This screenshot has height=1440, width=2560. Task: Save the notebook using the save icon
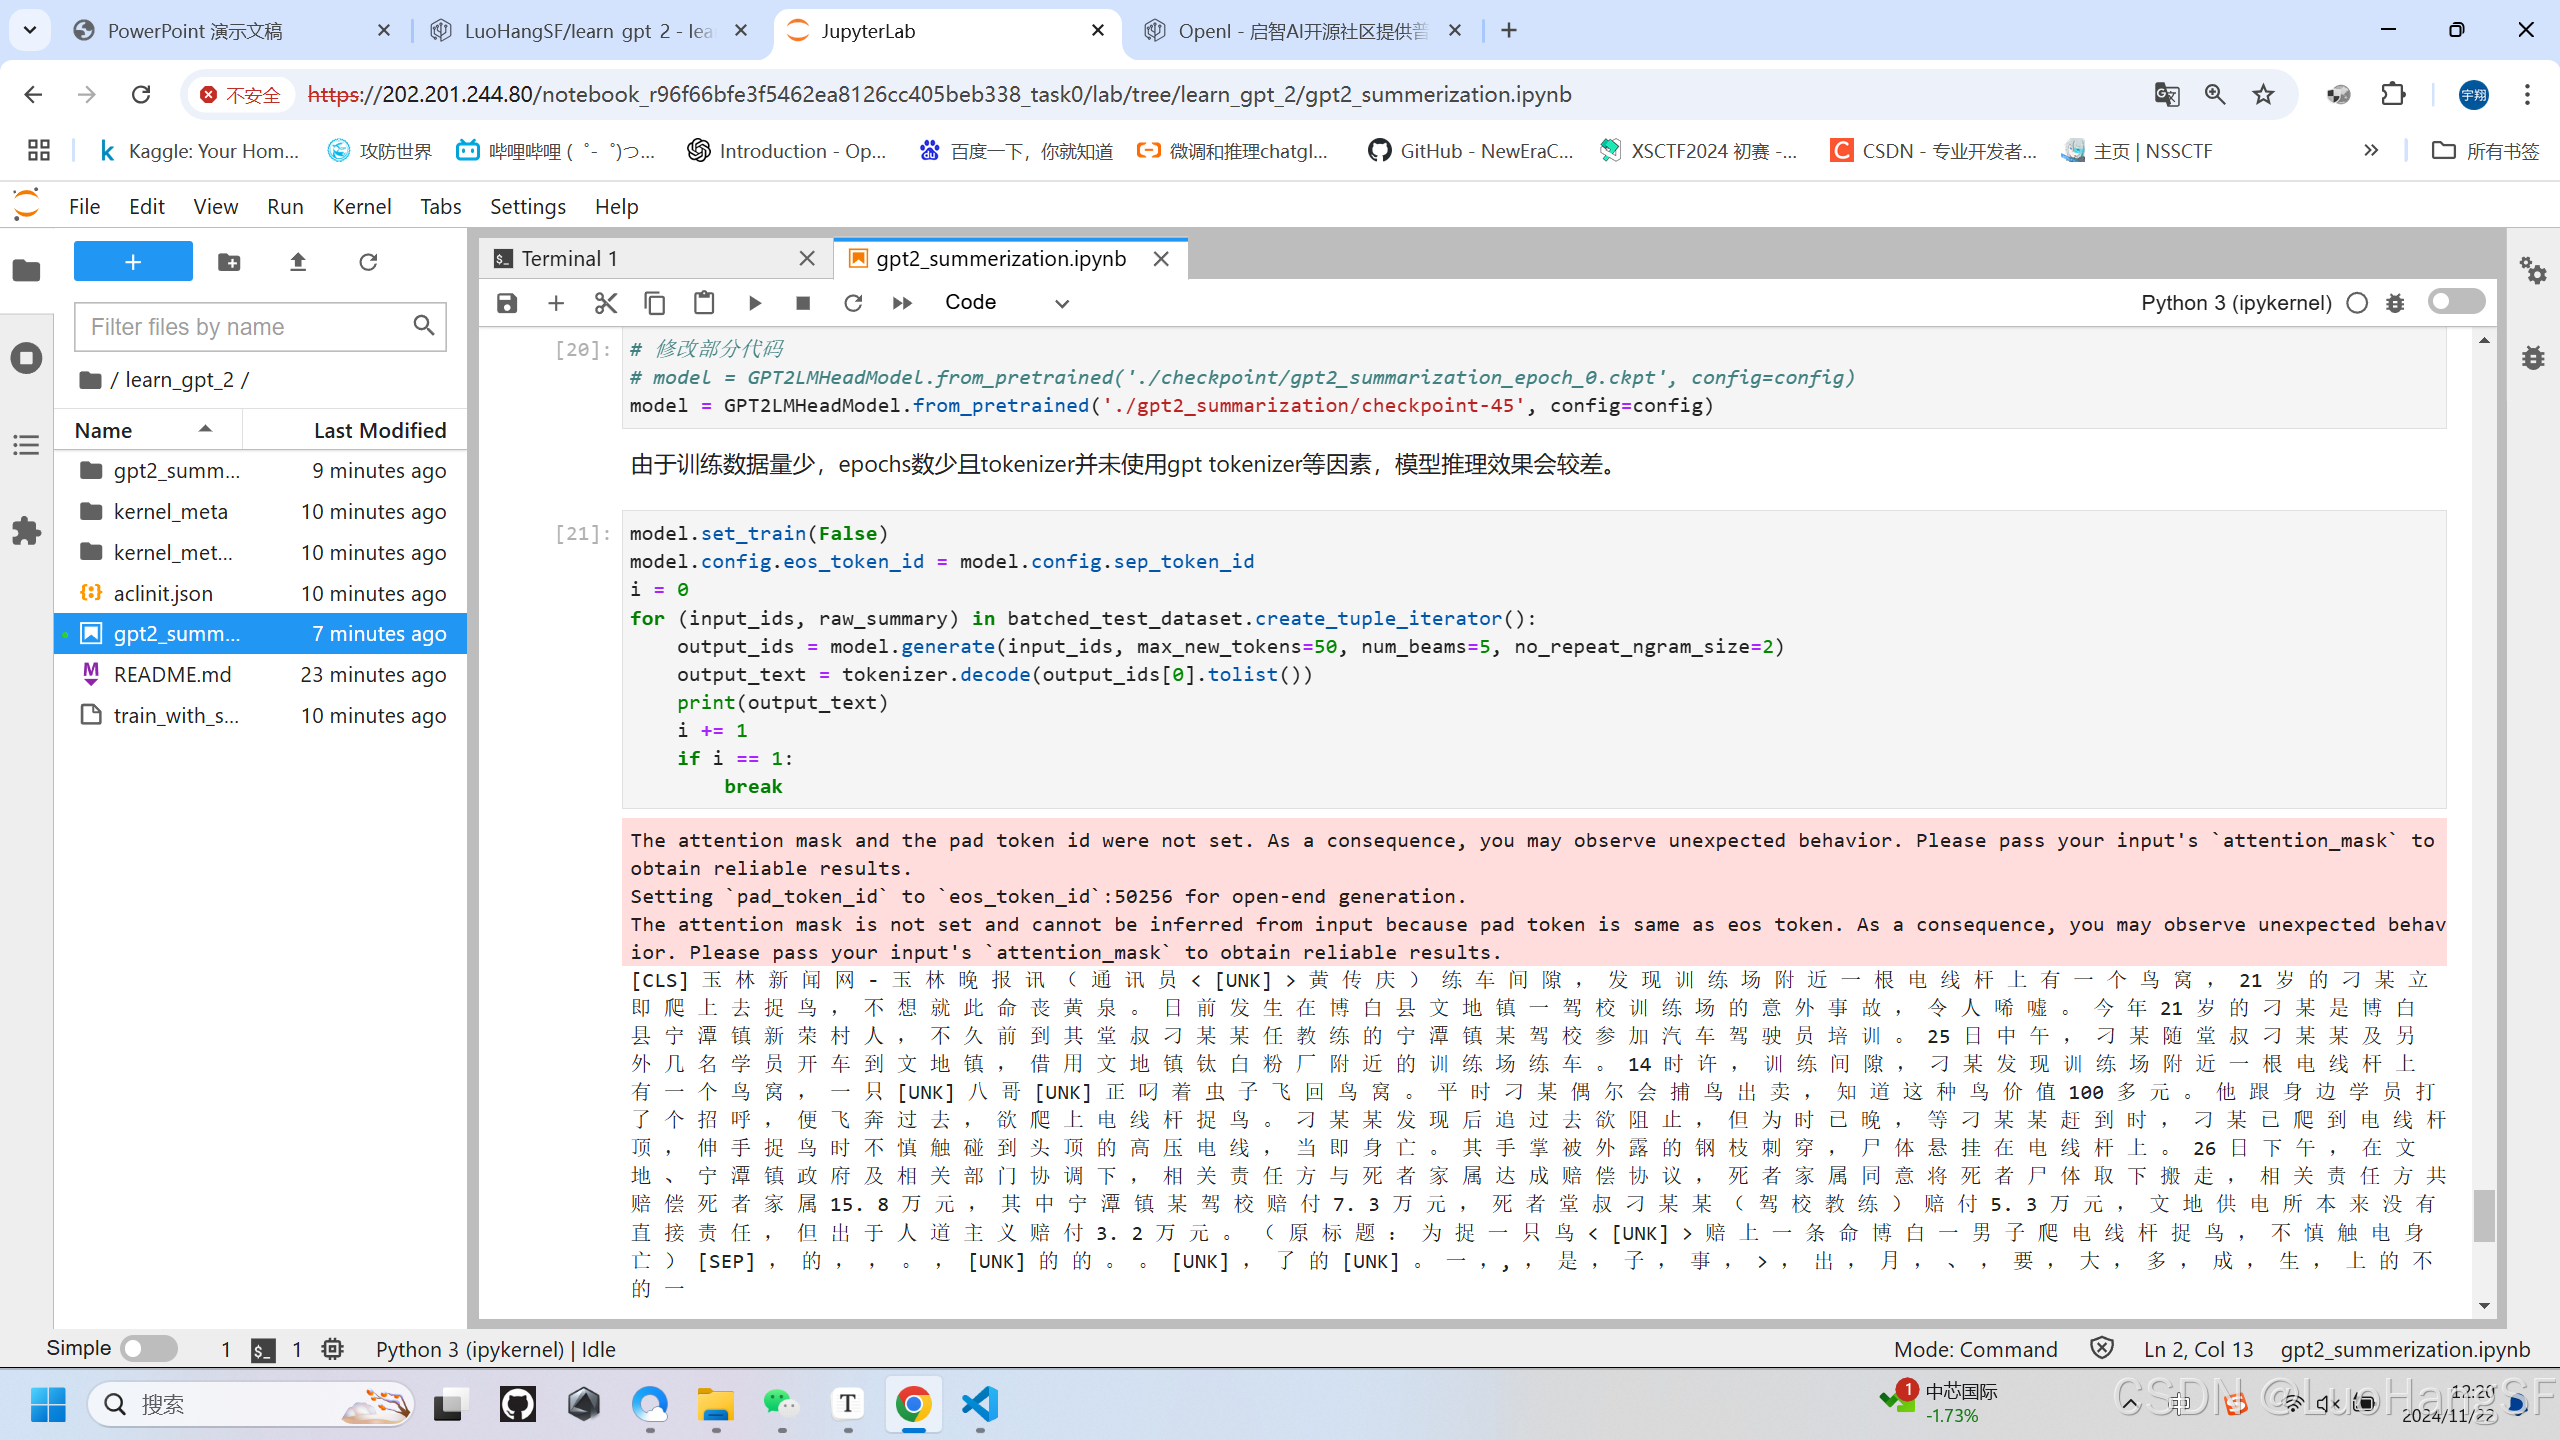coord(506,302)
